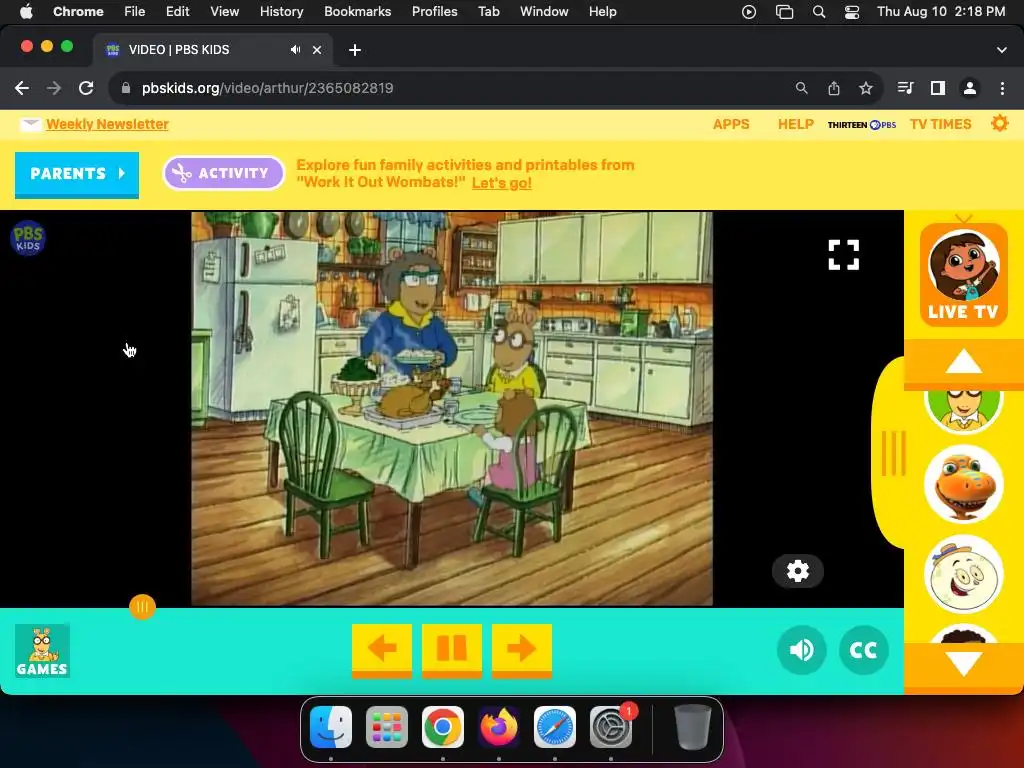Reload the PBS Kids page

tap(86, 88)
